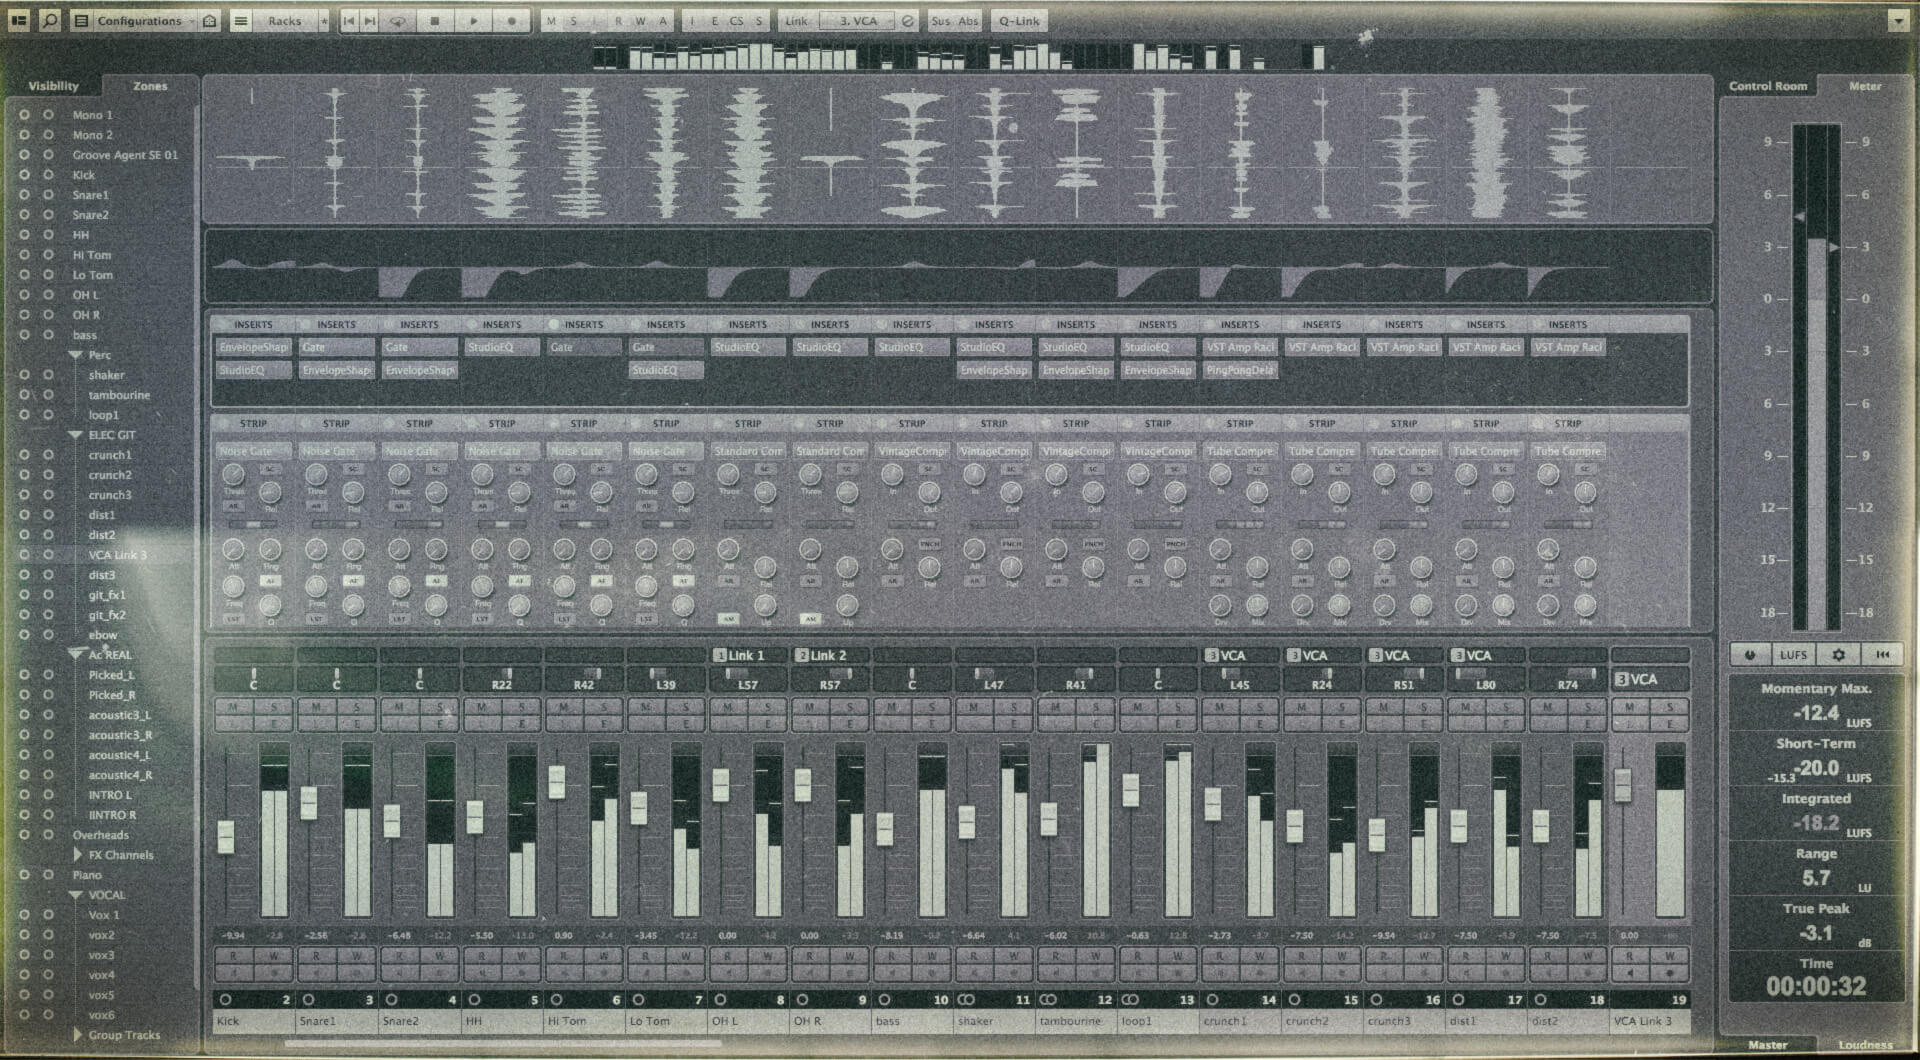Enable Write automation on HH channel
Screen dimensions: 1920x1060
coord(521,956)
